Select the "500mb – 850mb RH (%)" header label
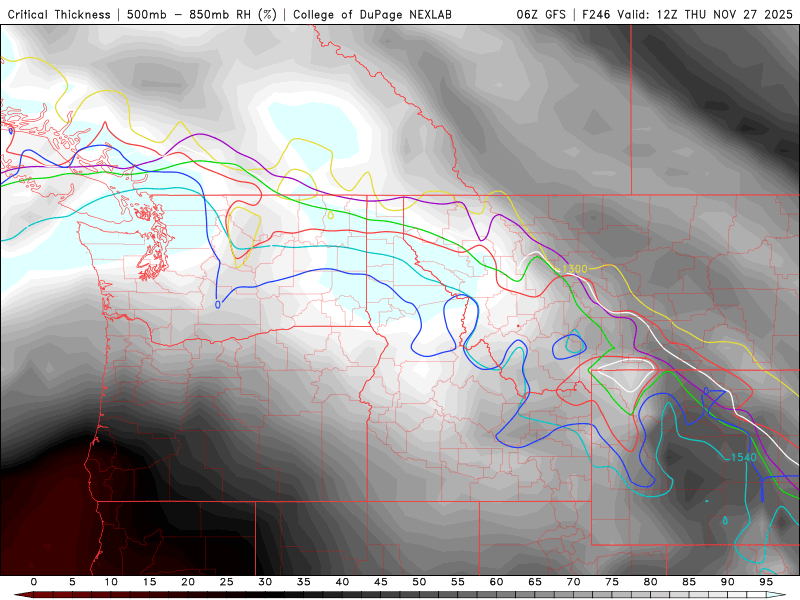800x600 pixels. point(202,14)
